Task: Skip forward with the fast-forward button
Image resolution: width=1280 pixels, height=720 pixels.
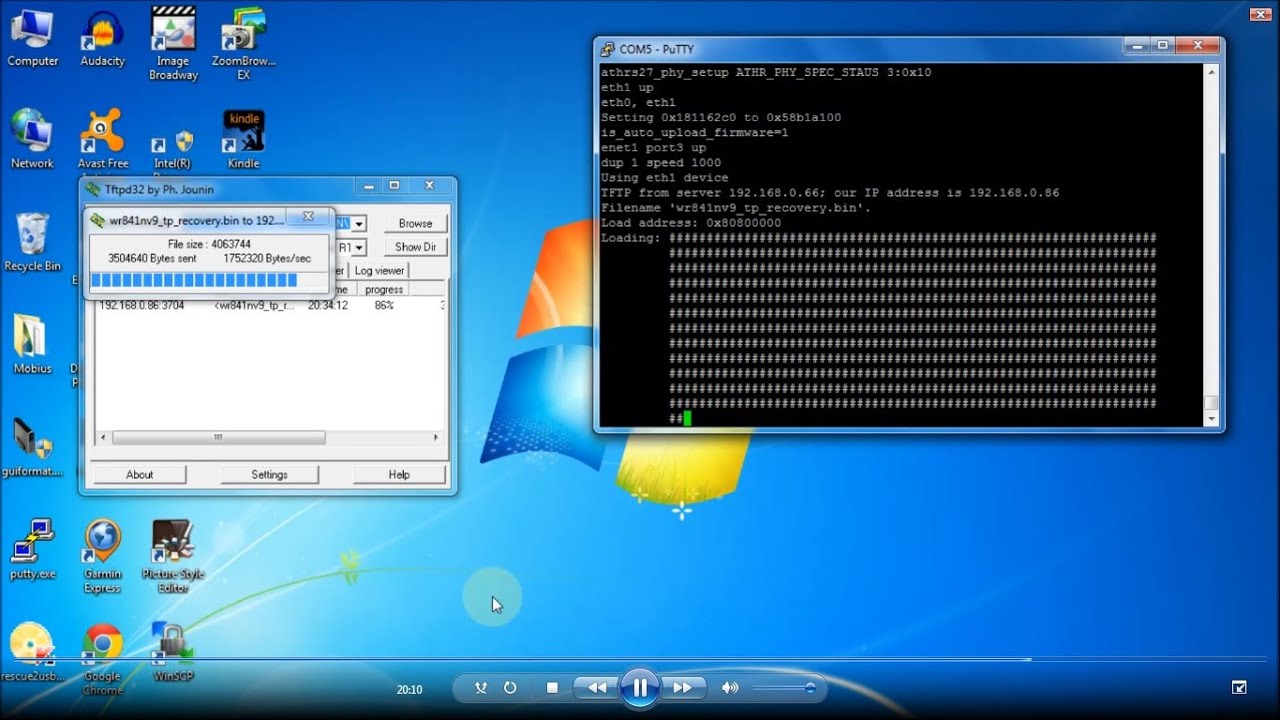Action: click(x=682, y=688)
